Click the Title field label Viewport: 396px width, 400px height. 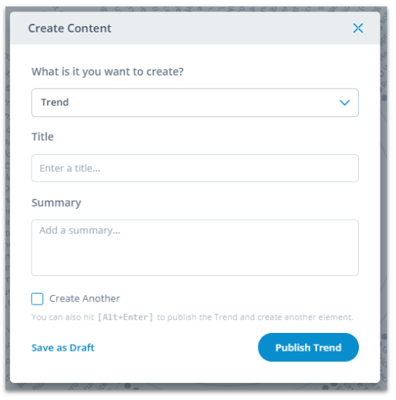pyautogui.click(x=42, y=137)
